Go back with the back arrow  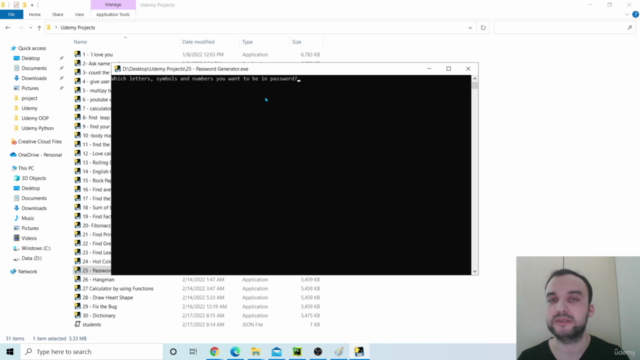8,28
